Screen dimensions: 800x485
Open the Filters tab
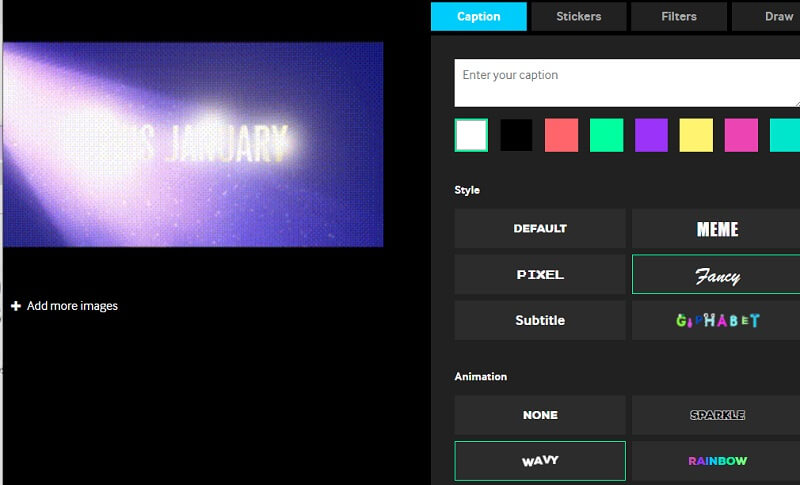click(x=680, y=16)
